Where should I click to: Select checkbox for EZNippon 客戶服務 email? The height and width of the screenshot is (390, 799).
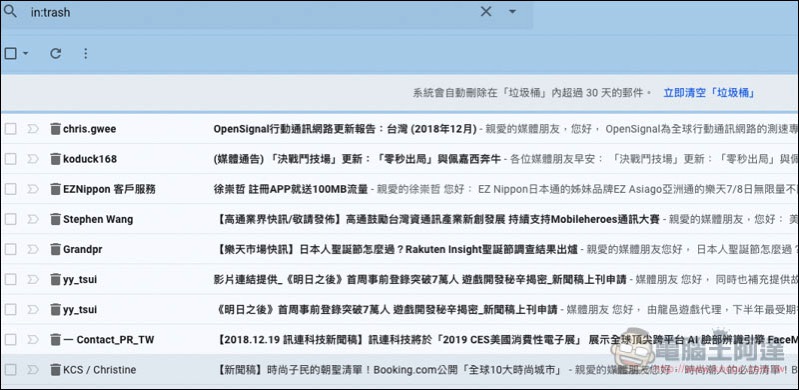10,189
